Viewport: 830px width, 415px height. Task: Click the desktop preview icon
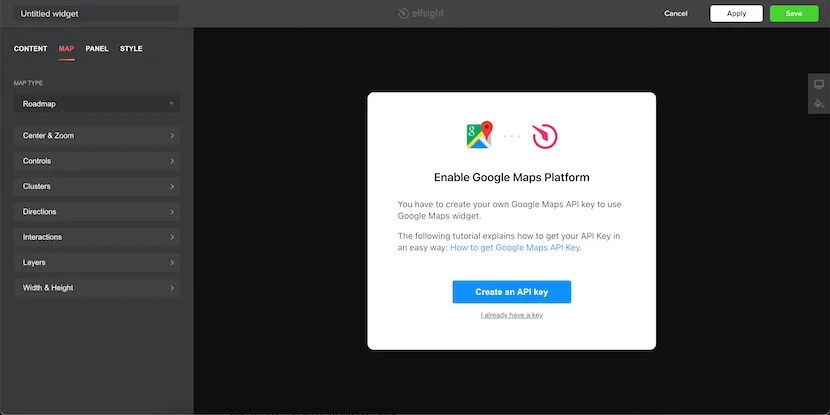(x=819, y=85)
